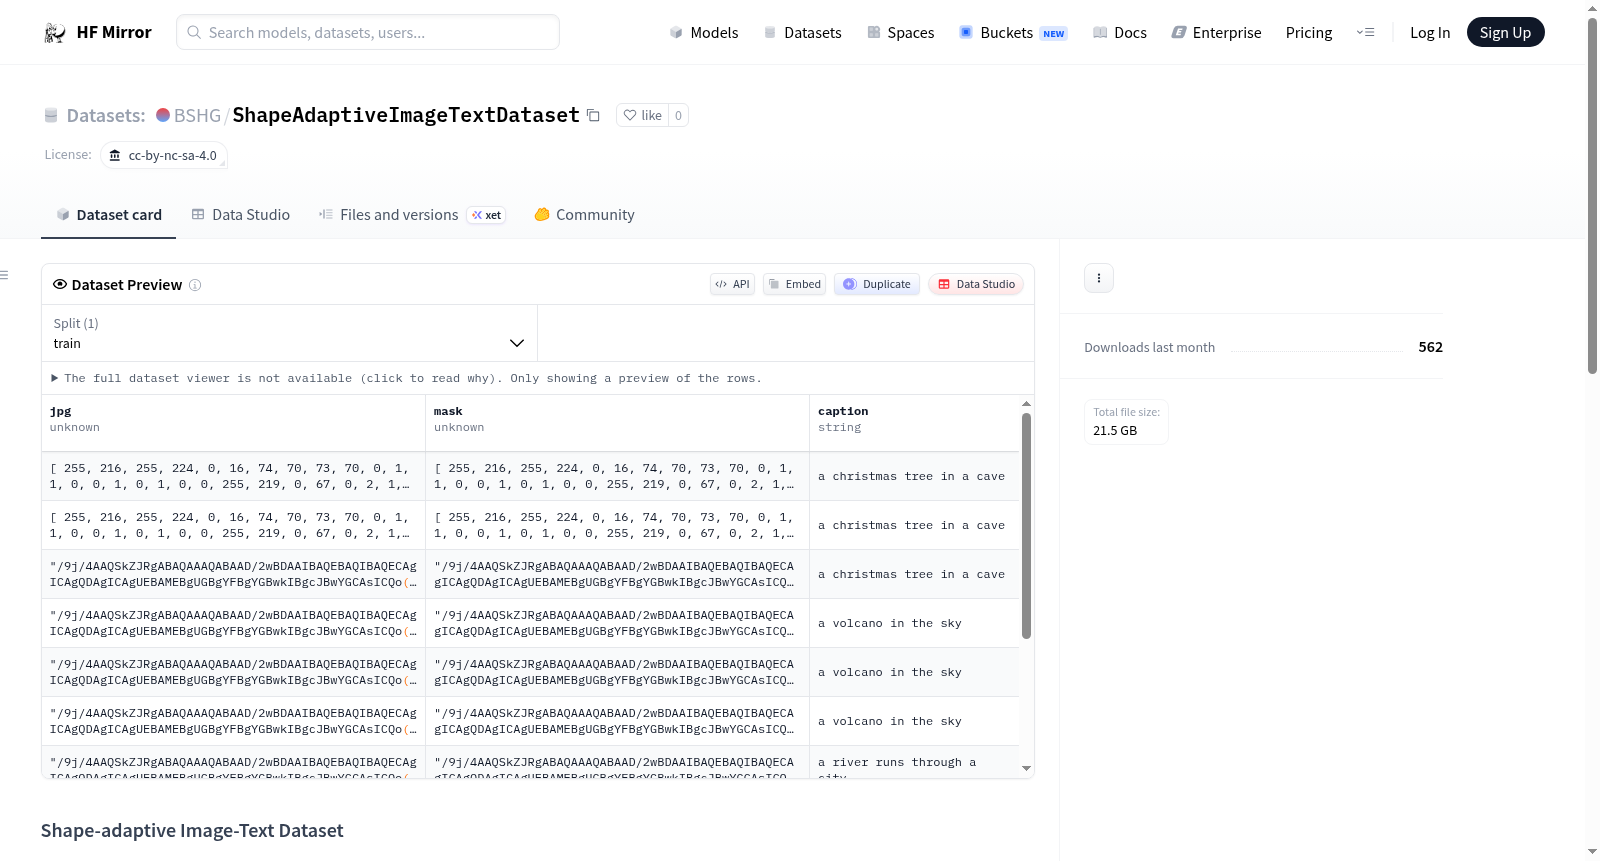Click the 'Downloads last month' label
1600x861 pixels.
1150,348
